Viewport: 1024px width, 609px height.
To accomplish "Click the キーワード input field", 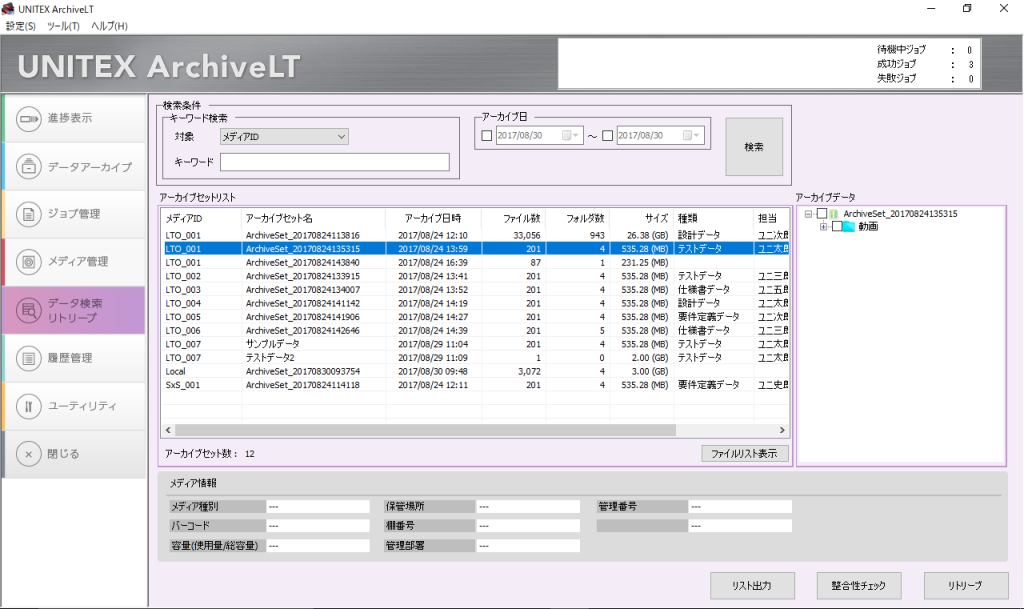I will tap(335, 162).
